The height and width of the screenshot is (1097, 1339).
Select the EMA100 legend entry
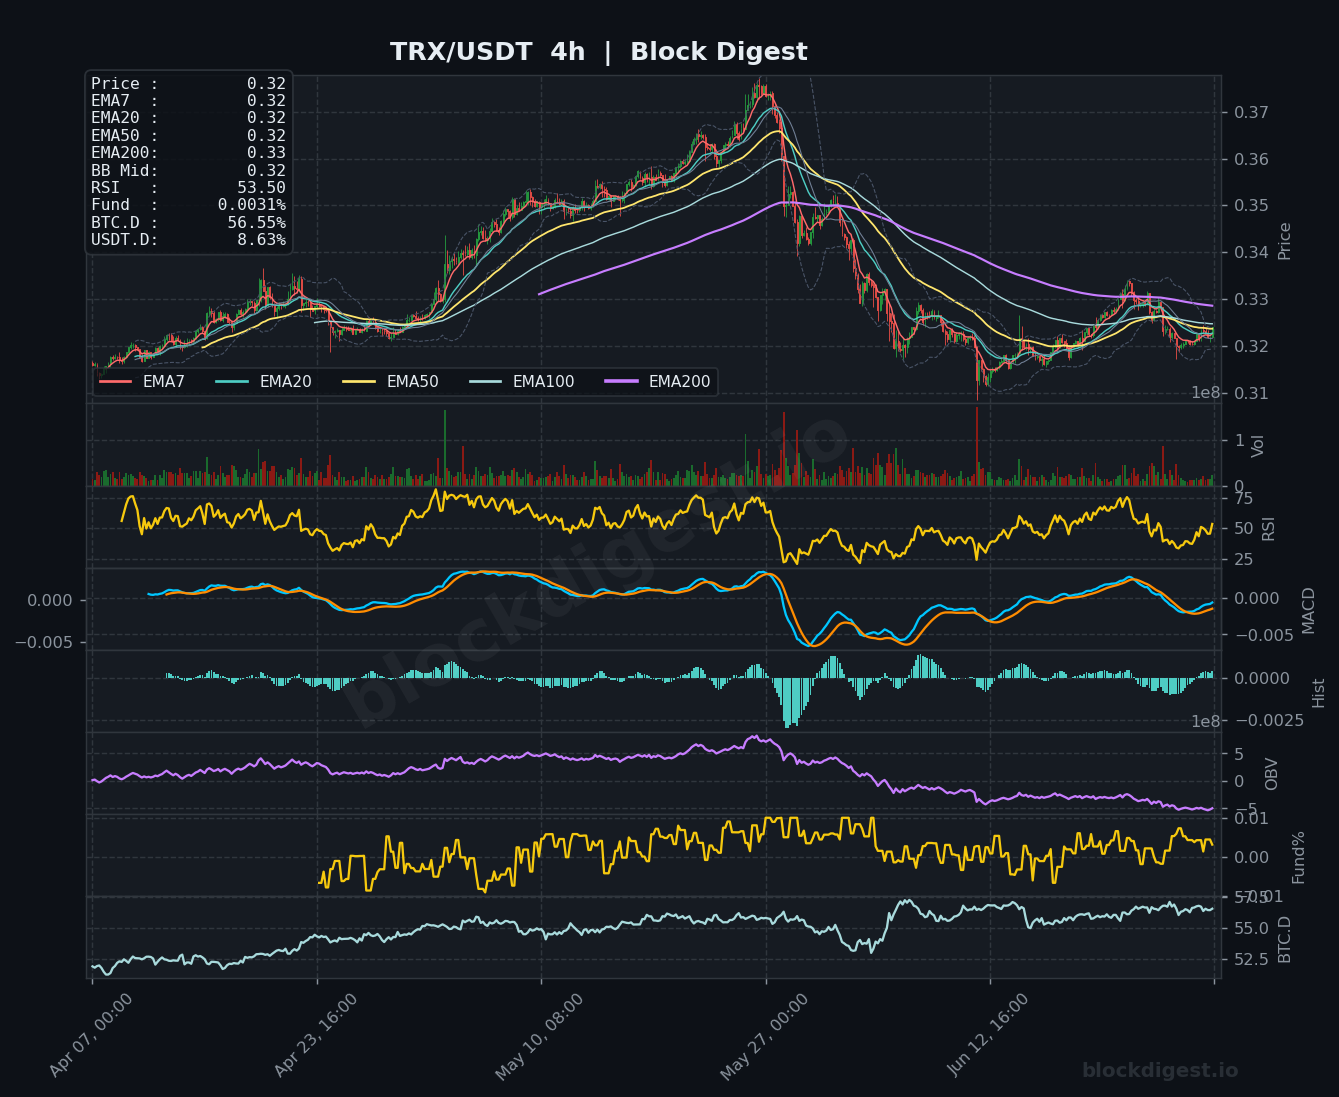pos(521,381)
